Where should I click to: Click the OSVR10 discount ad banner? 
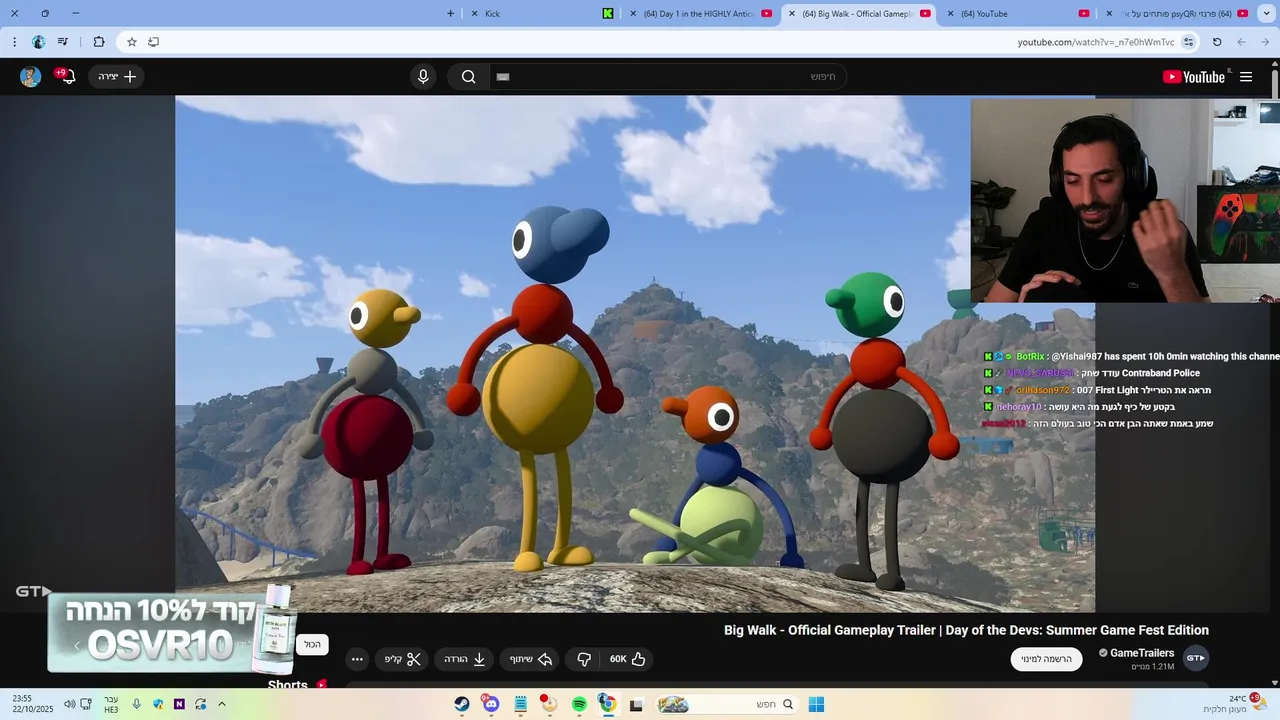click(172, 633)
